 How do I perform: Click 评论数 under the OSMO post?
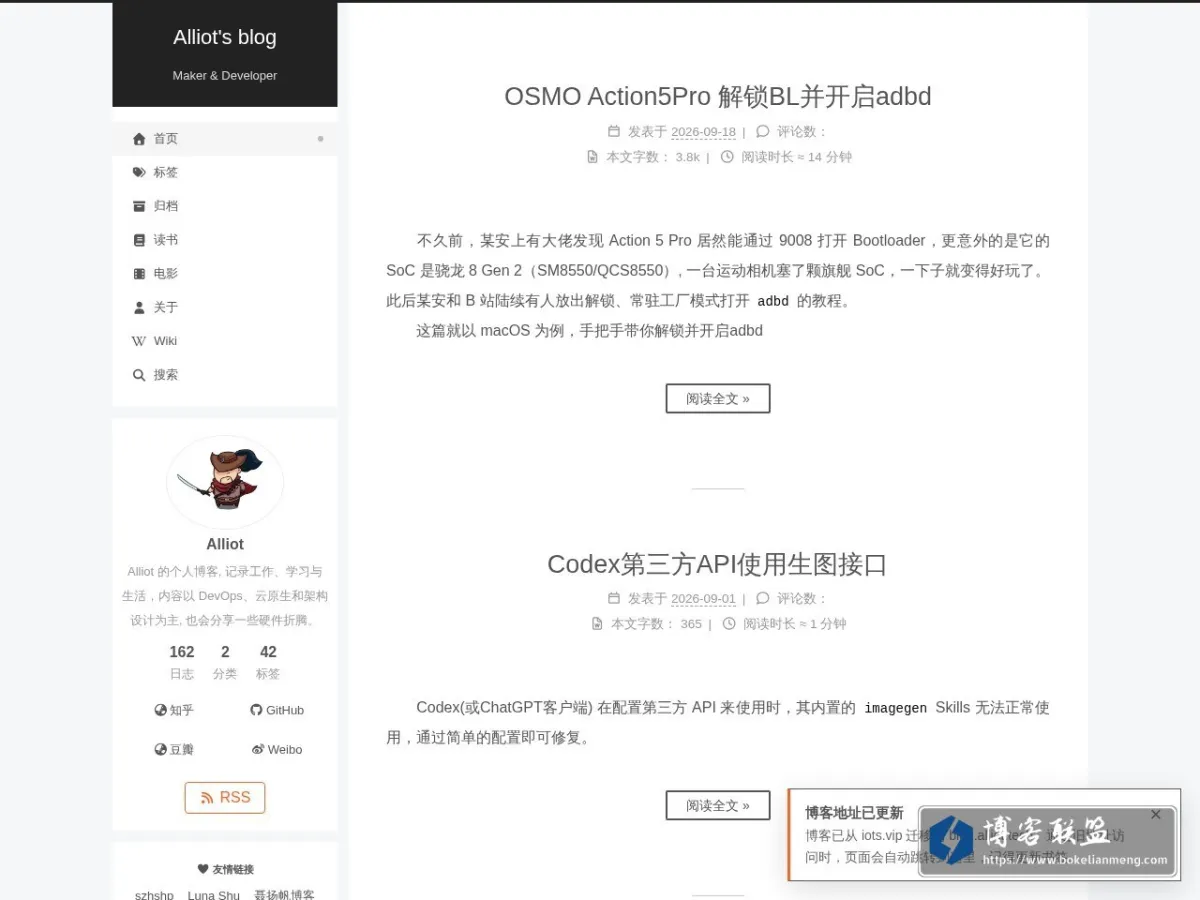point(802,132)
